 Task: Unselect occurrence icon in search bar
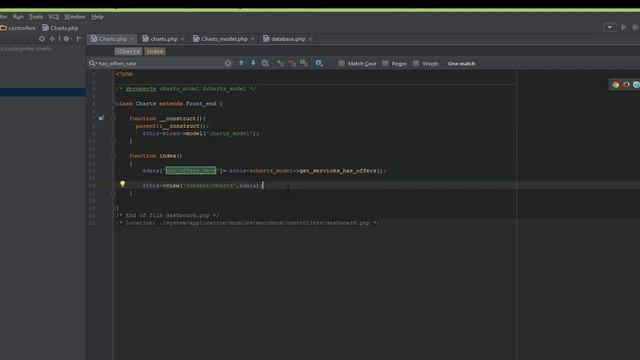[292, 63]
